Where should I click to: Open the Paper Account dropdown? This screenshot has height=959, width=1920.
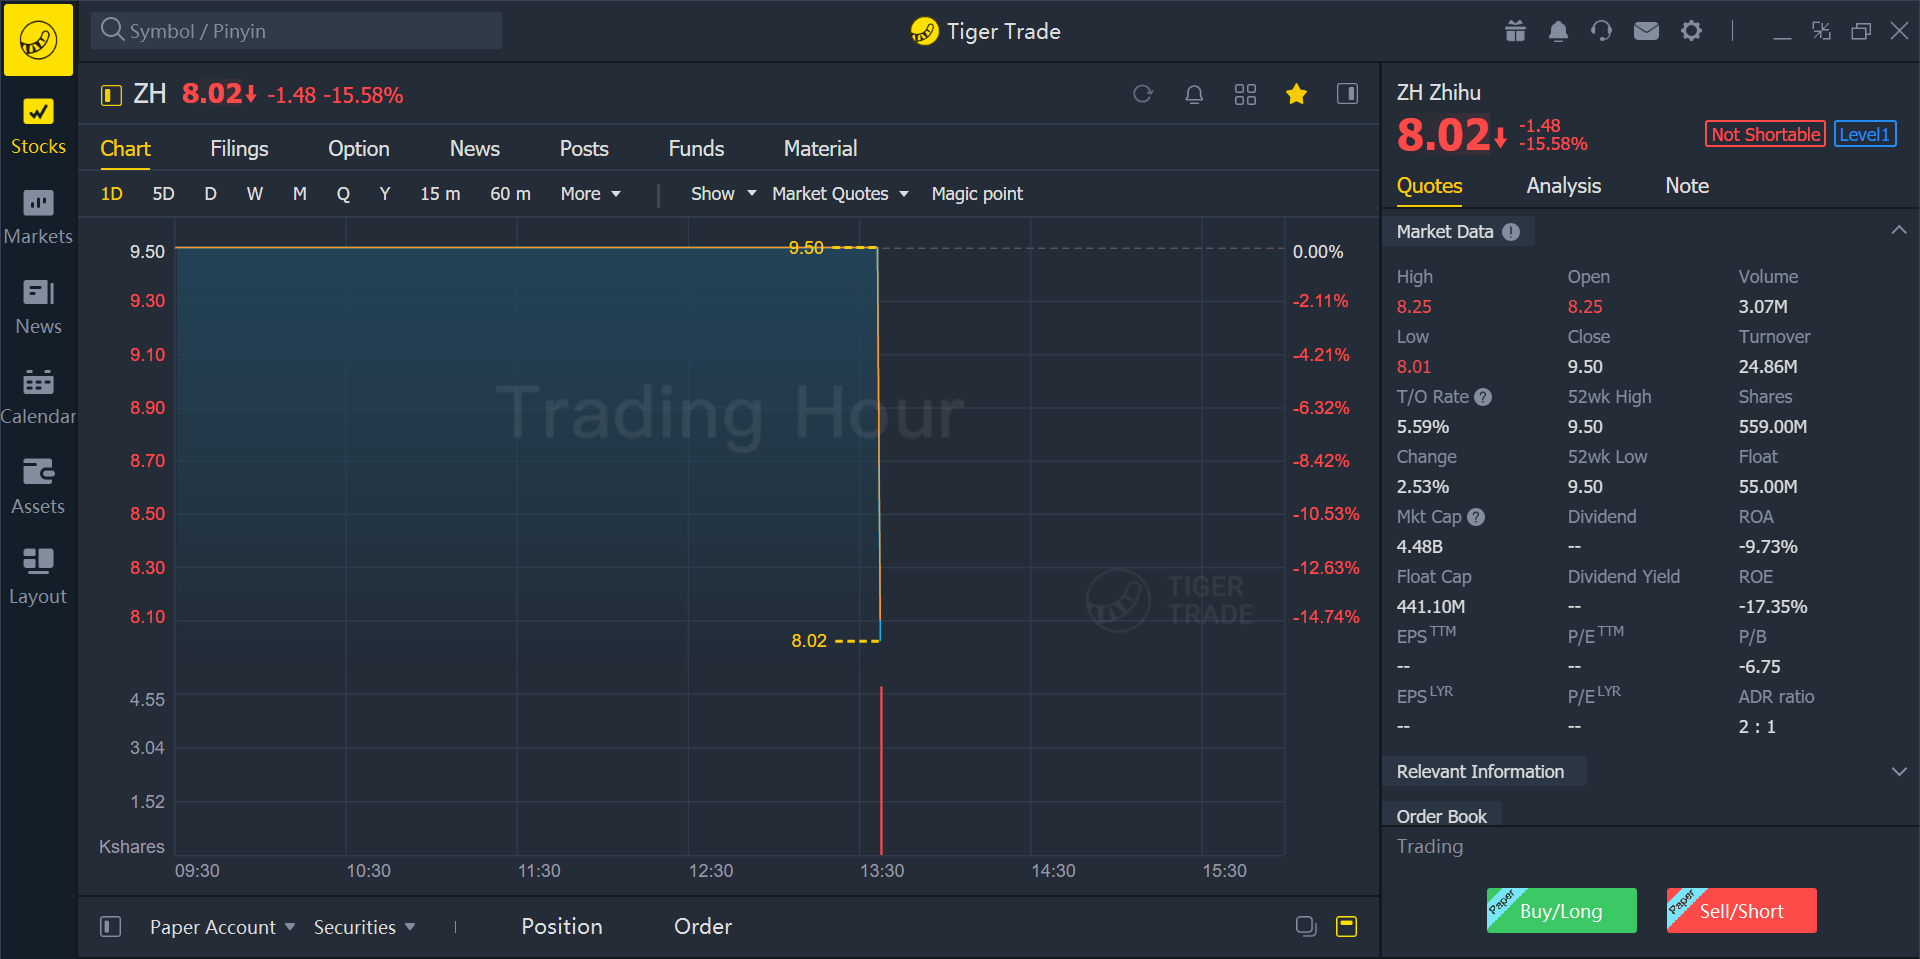(x=222, y=927)
